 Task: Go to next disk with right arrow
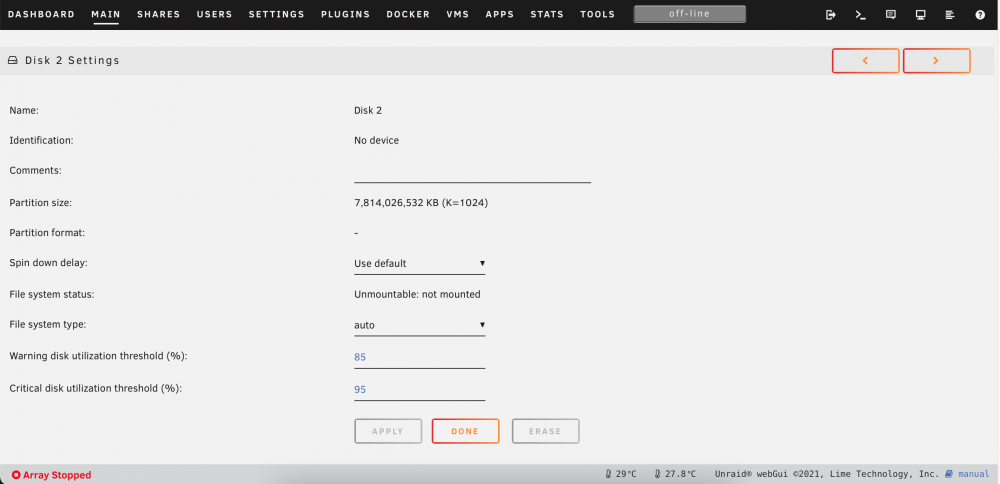[x=936, y=61]
